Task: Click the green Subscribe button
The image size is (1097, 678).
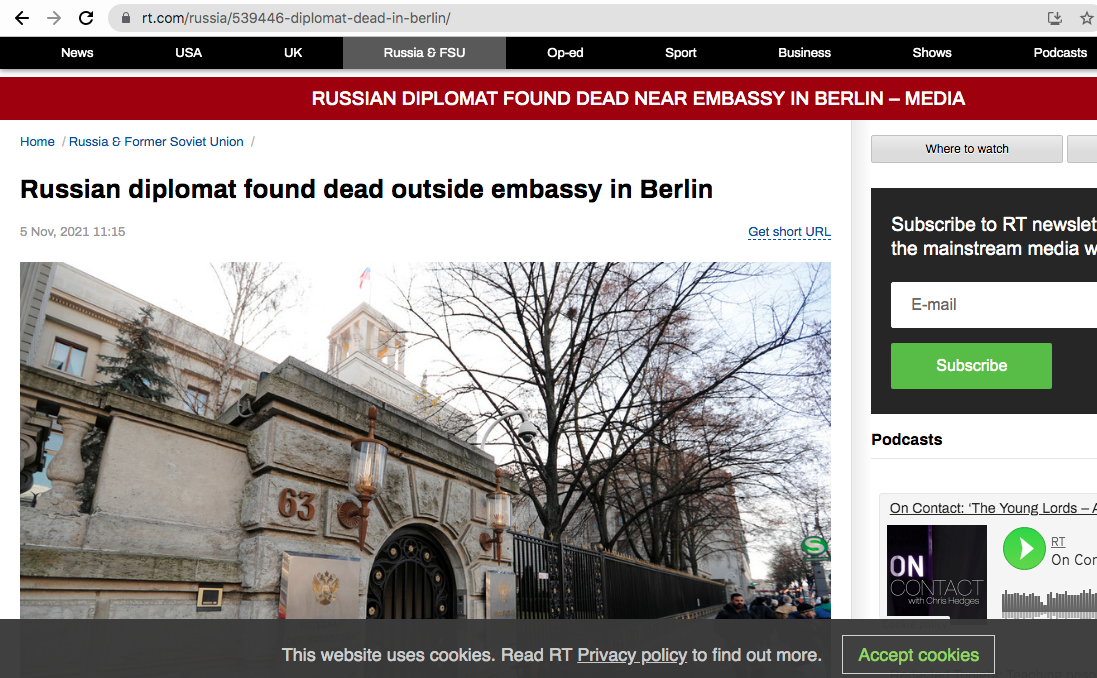Action: (x=971, y=366)
